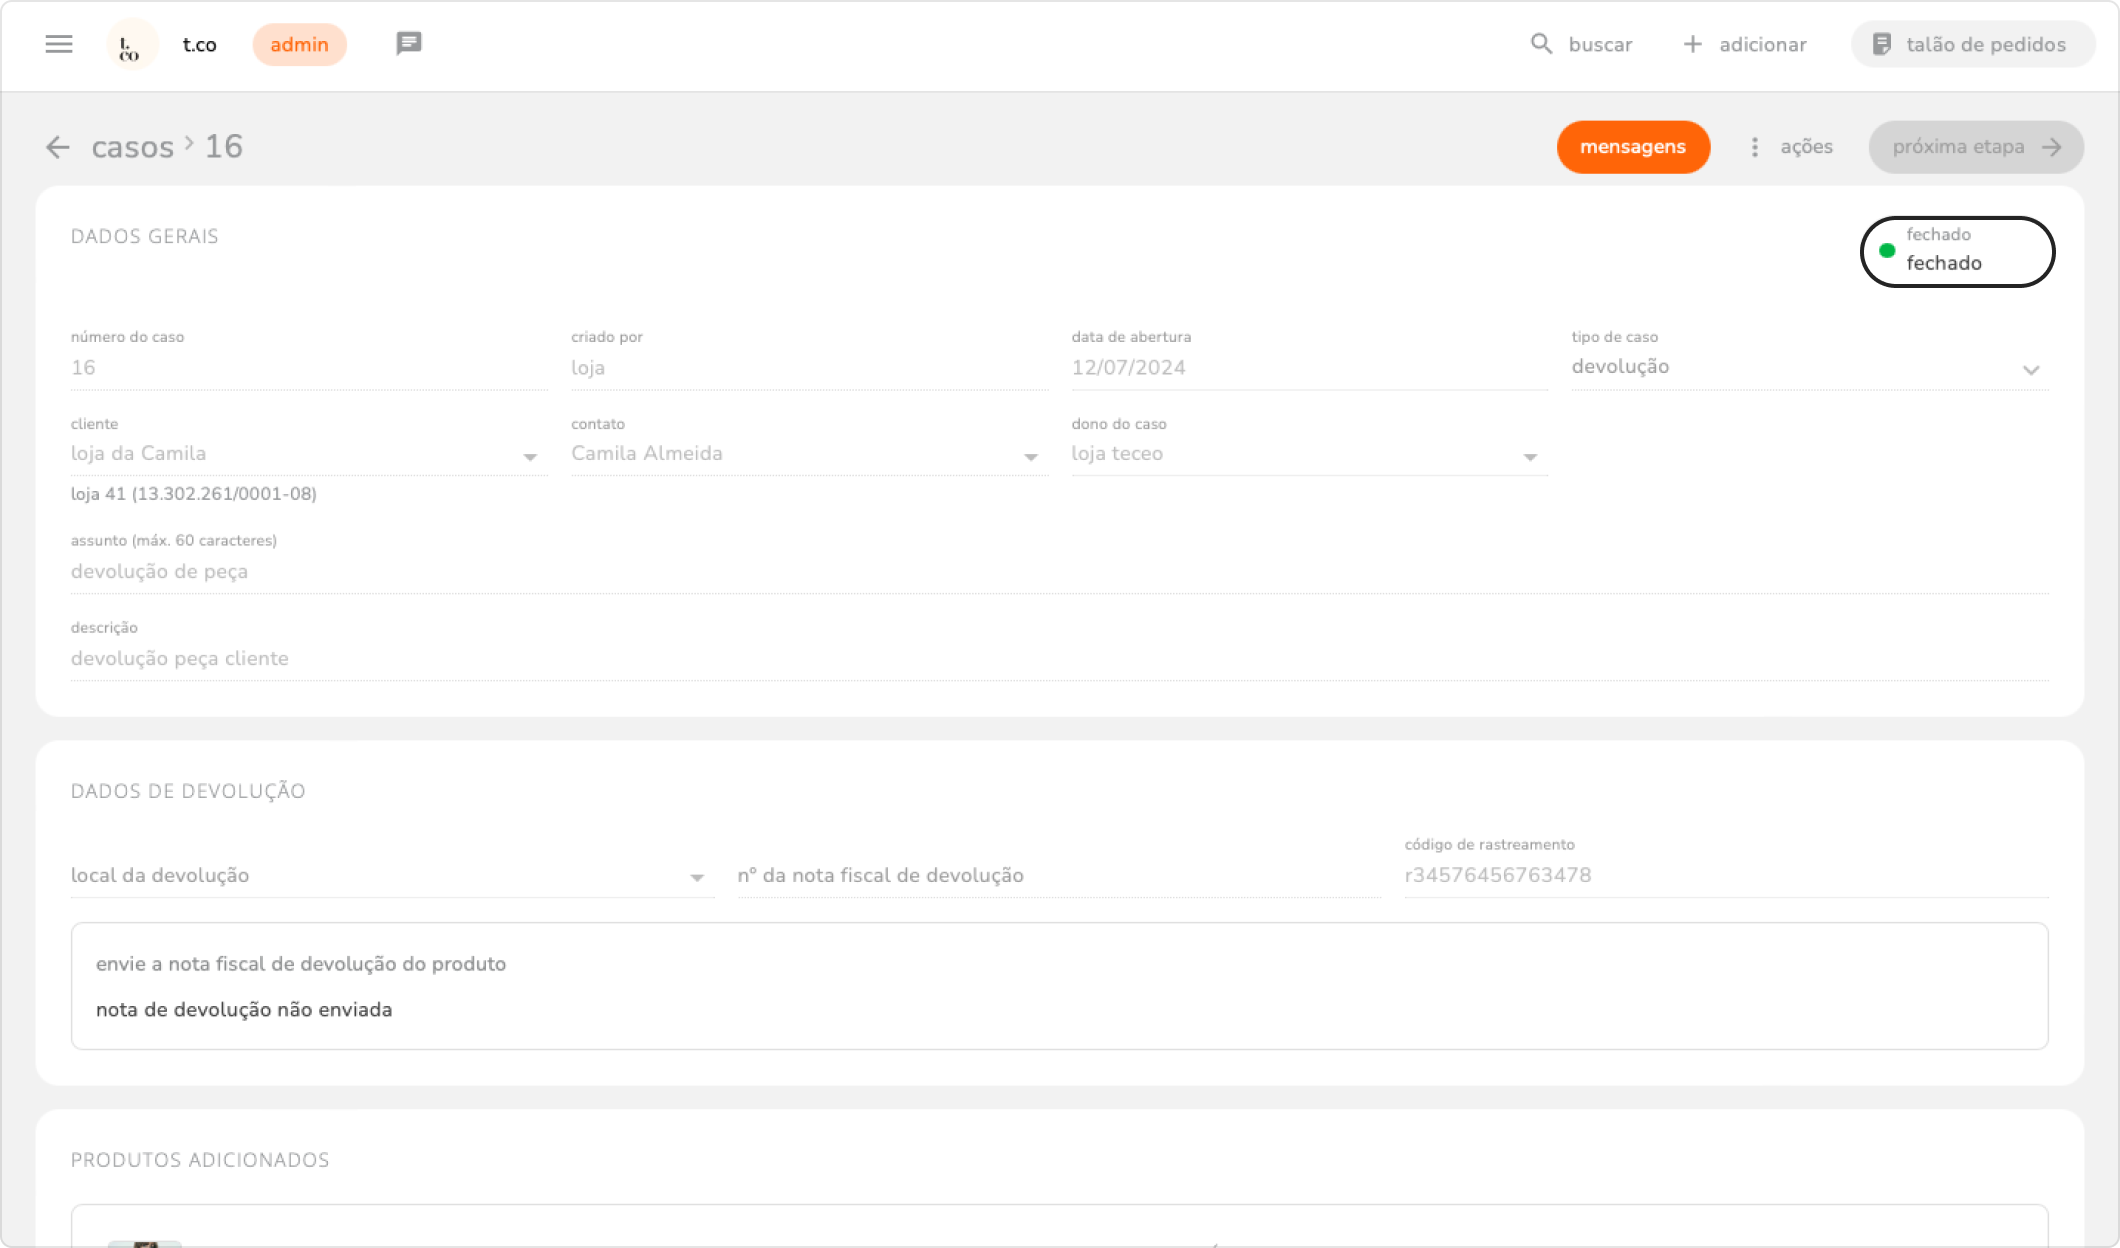Click the admin role badge

click(x=299, y=45)
